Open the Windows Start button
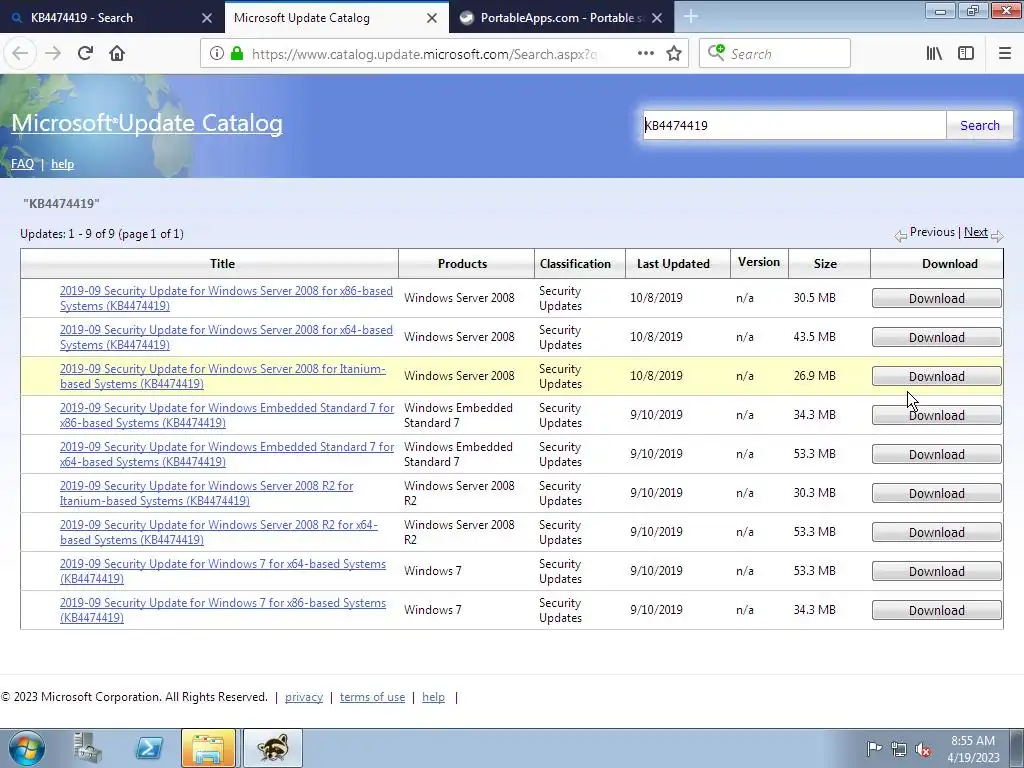 click(x=27, y=748)
